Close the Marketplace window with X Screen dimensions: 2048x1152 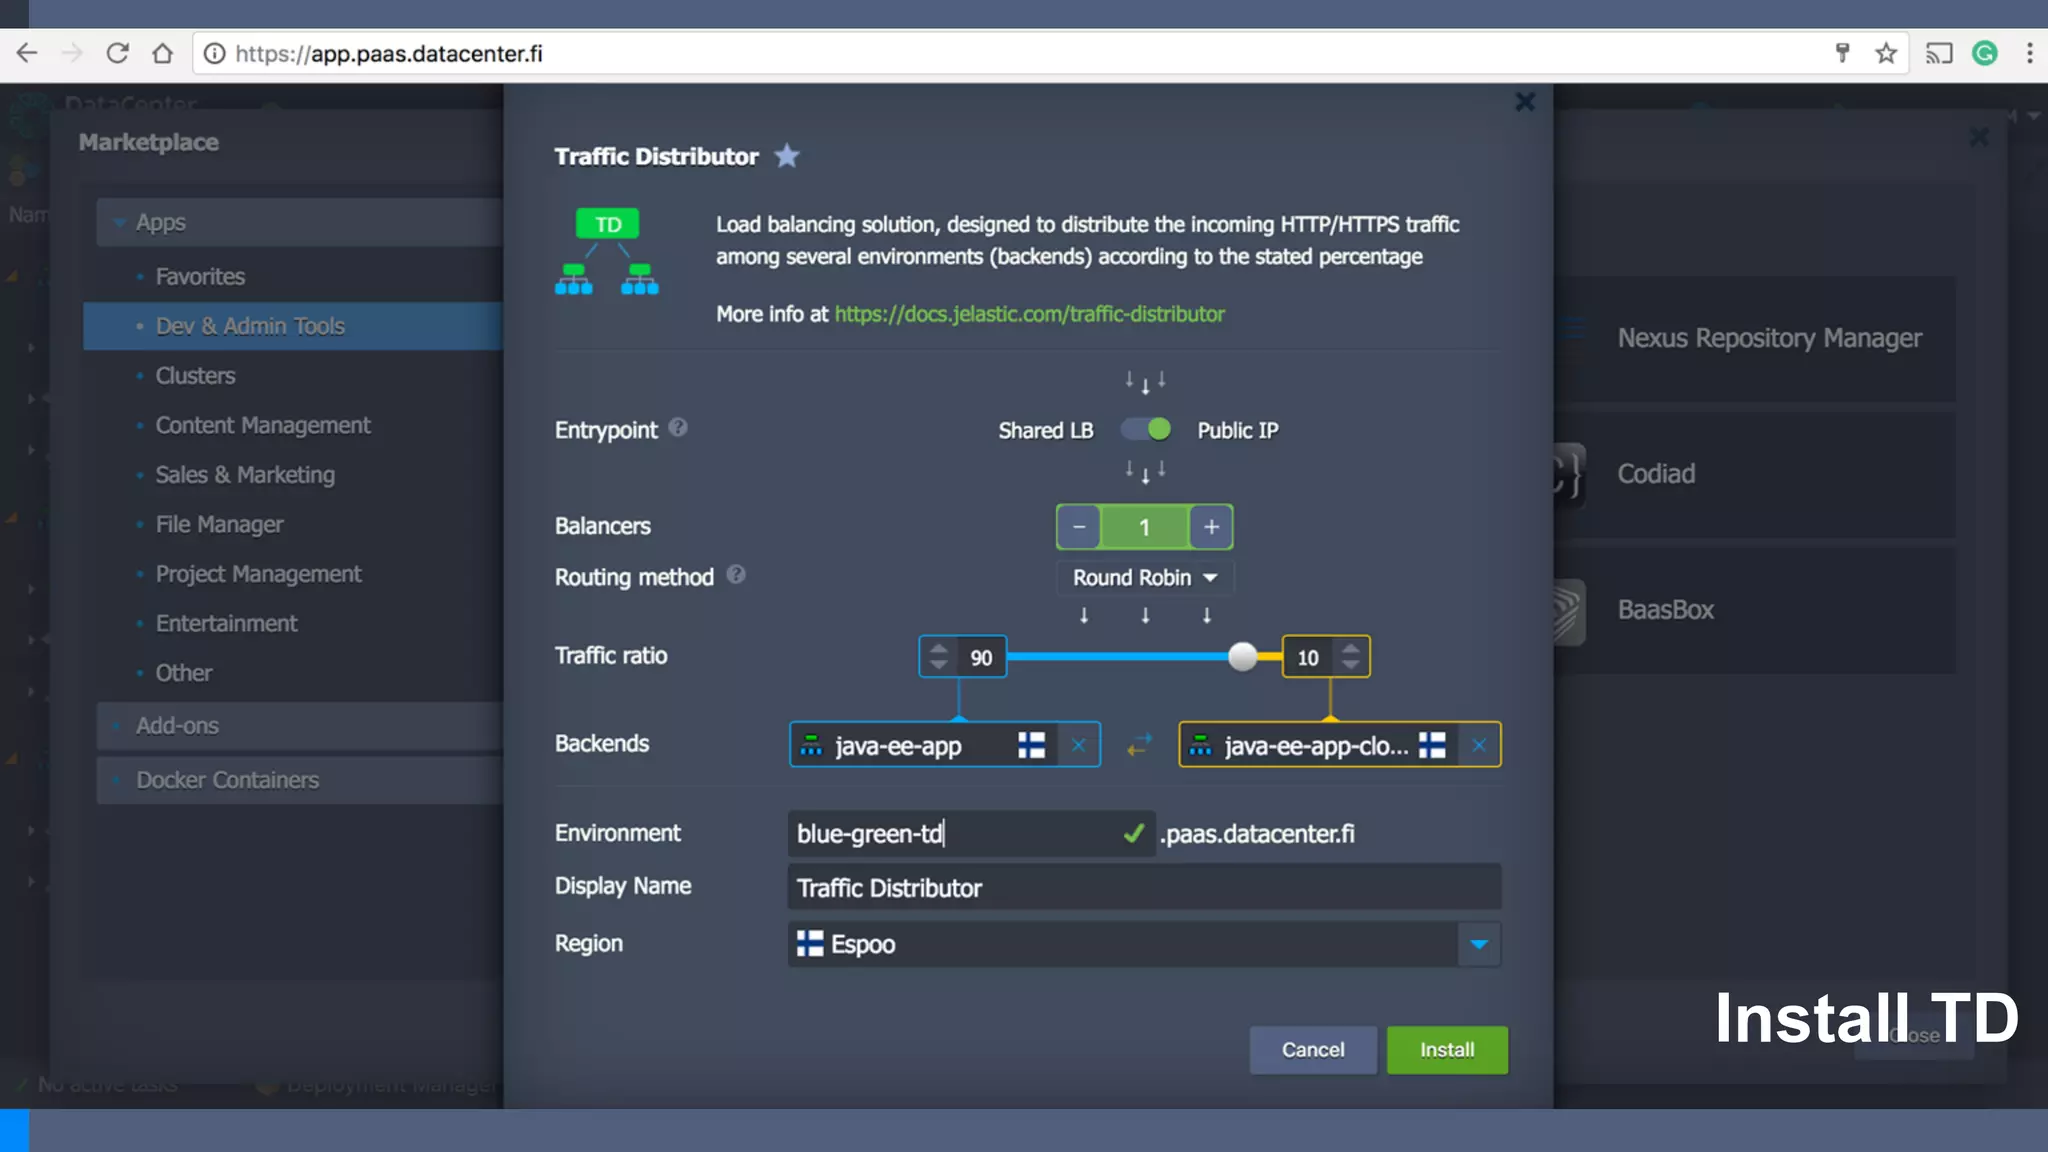pos(1979,137)
